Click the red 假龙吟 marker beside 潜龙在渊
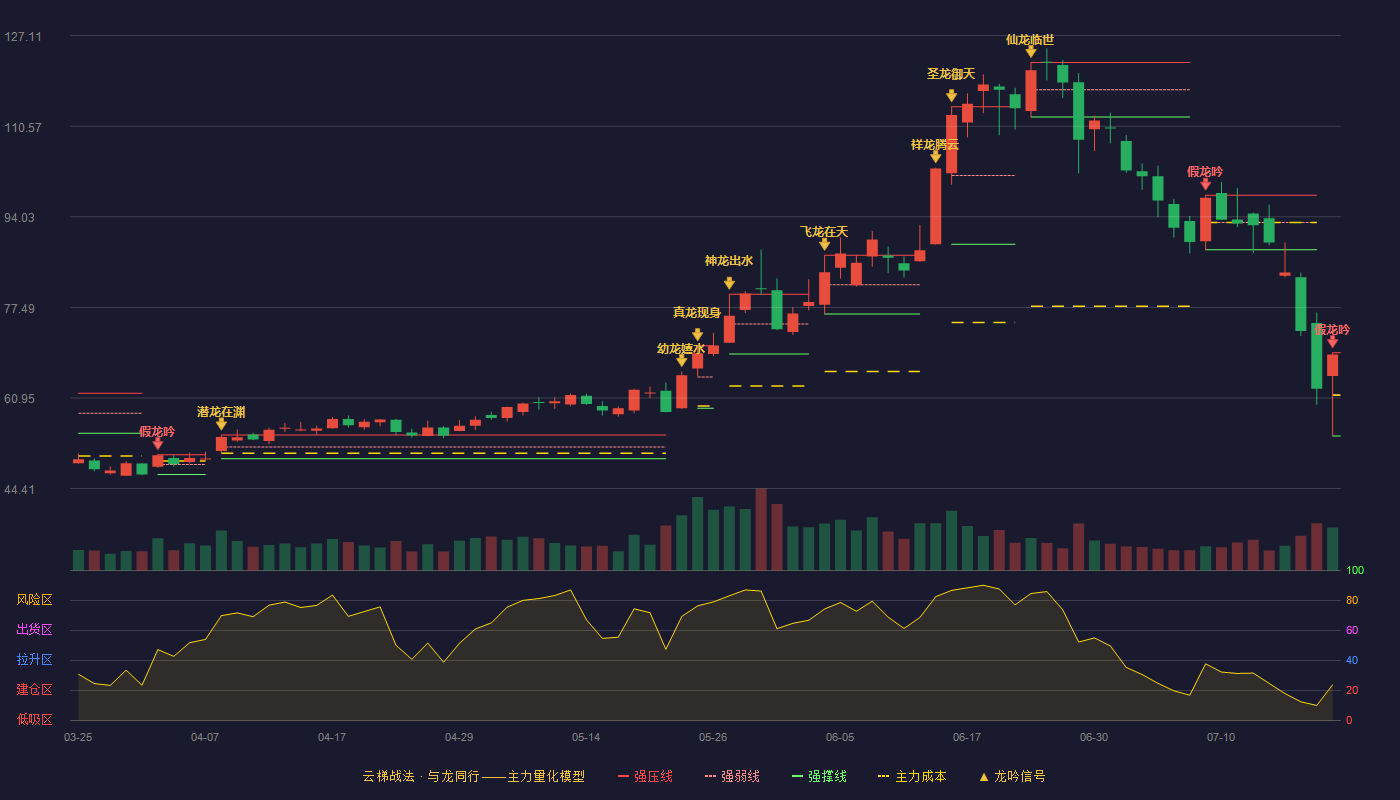Image resolution: width=1400 pixels, height=800 pixels. point(157,444)
